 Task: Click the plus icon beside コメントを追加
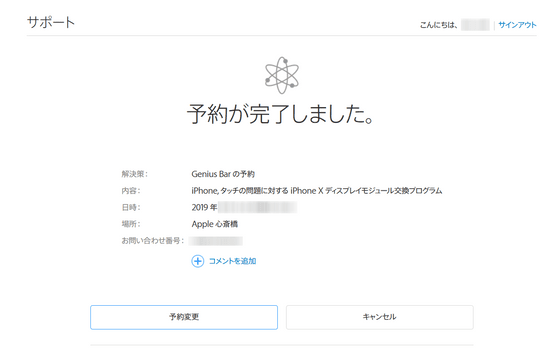coord(198,261)
